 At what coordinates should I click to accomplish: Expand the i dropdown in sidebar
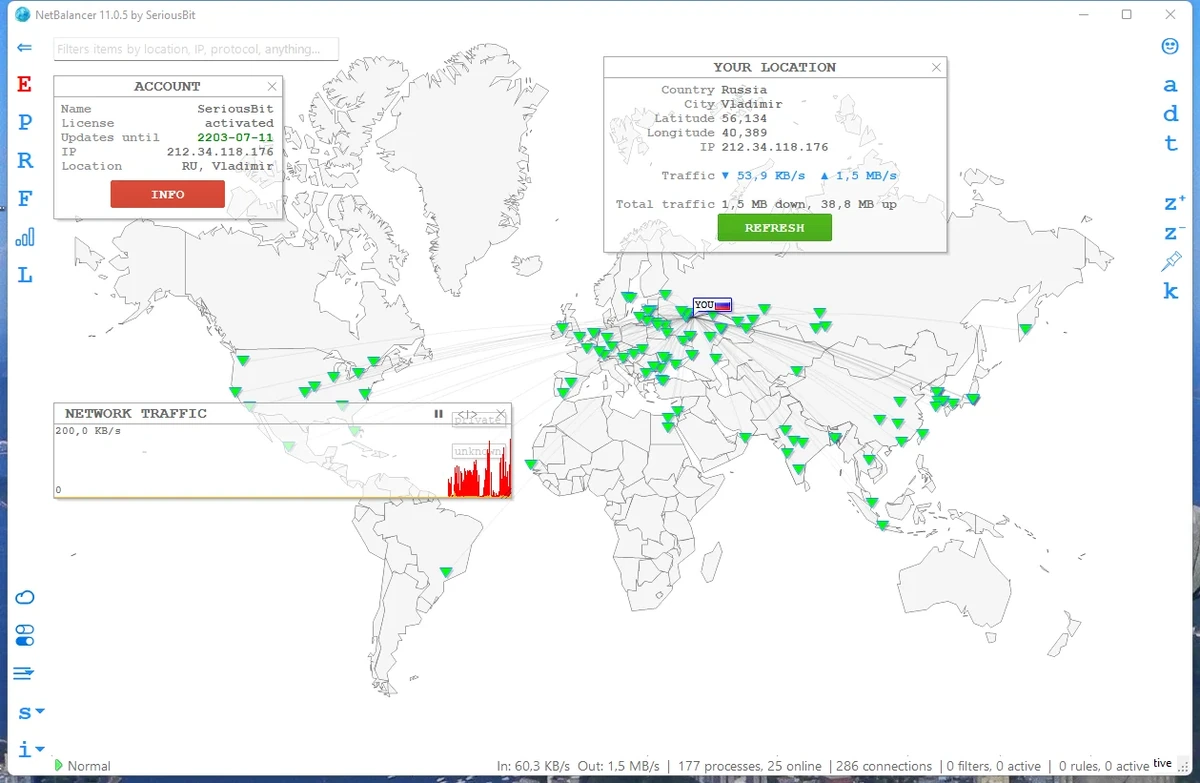click(31, 748)
